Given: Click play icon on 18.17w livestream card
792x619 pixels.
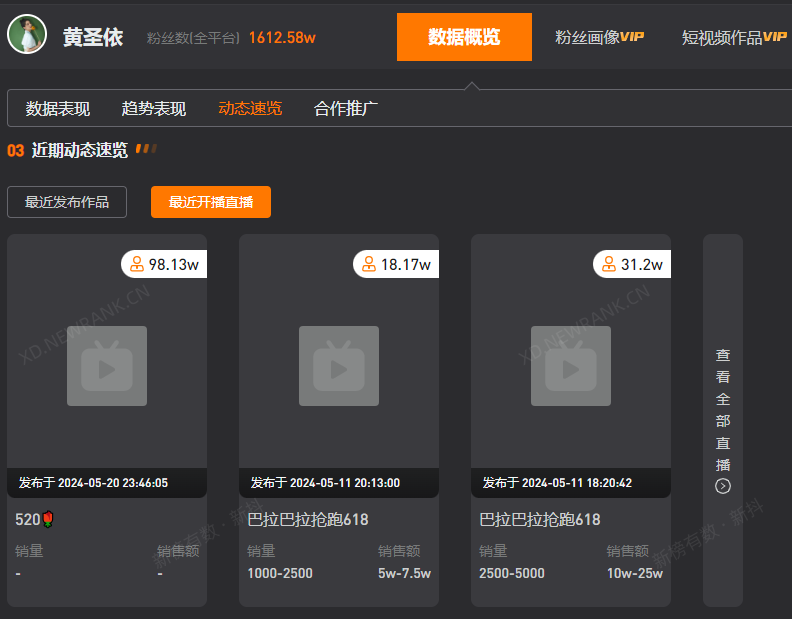Looking at the screenshot, I should (339, 366).
